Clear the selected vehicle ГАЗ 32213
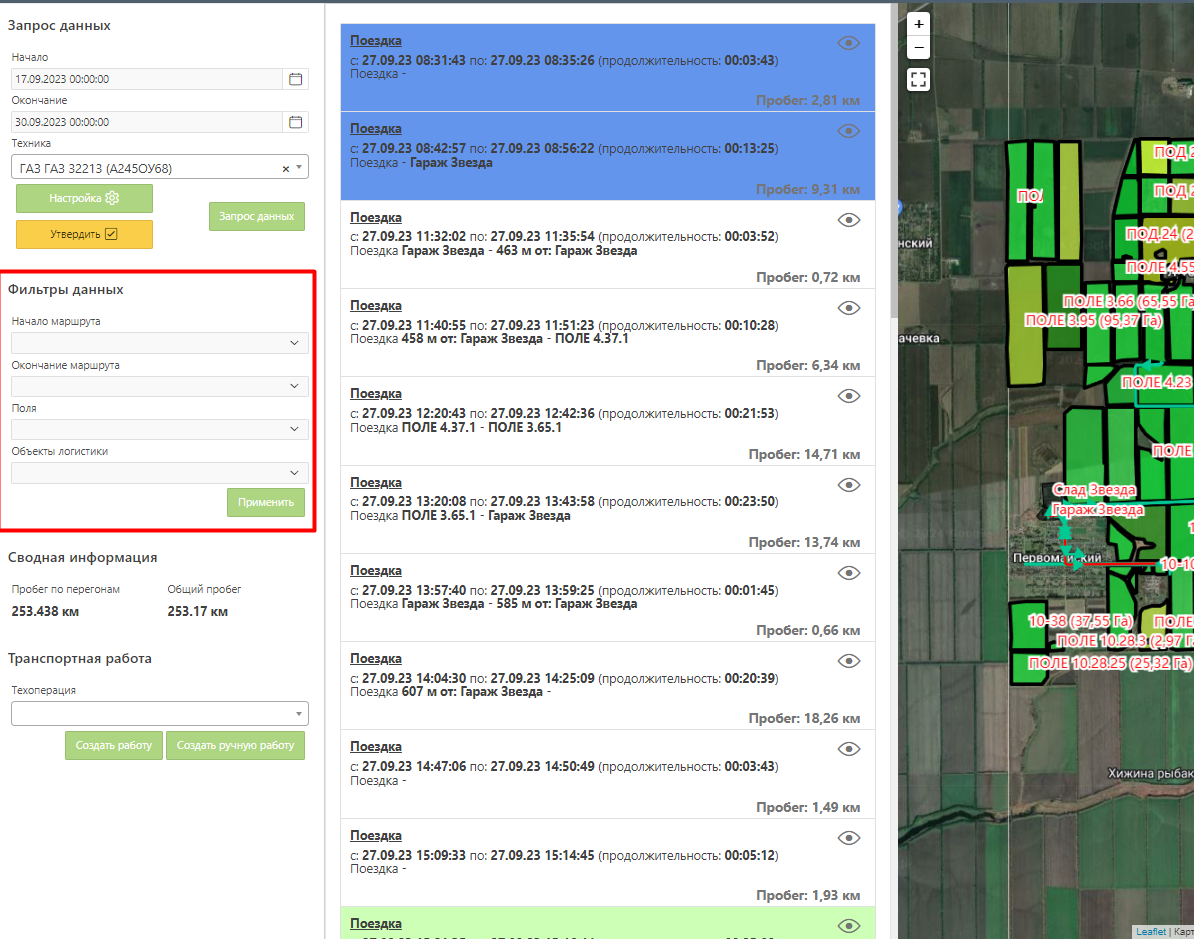1194x939 pixels. 286,169
